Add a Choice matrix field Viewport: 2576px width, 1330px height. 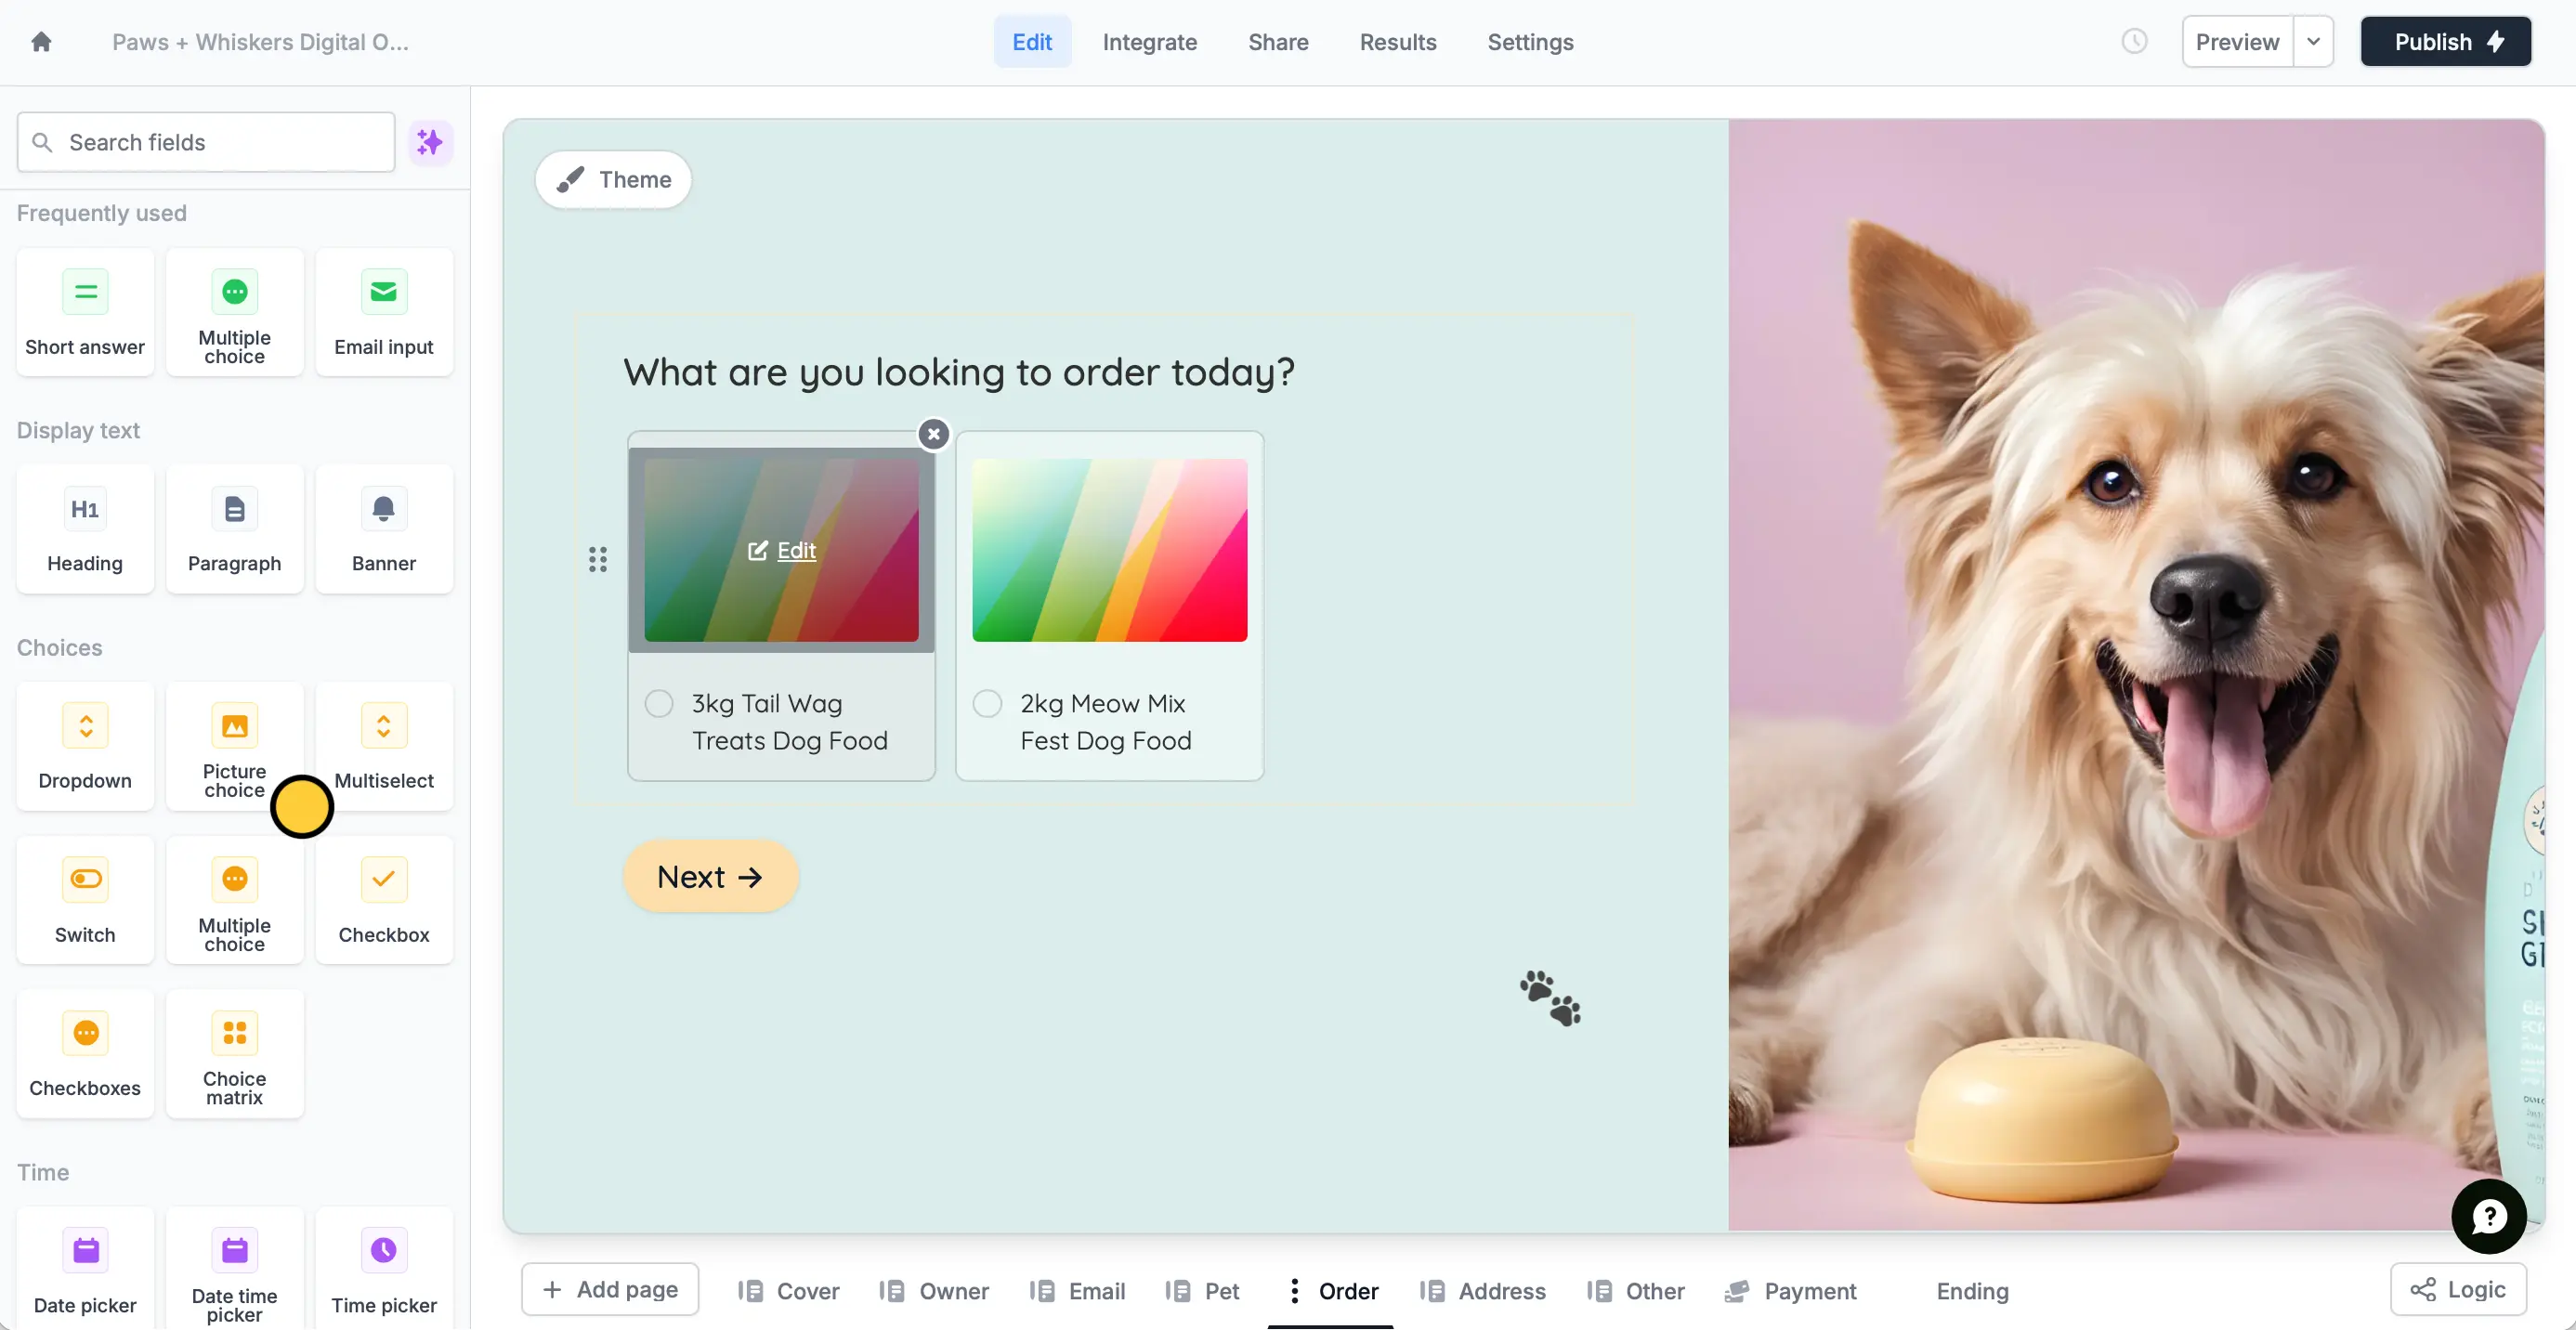[x=234, y=1054]
